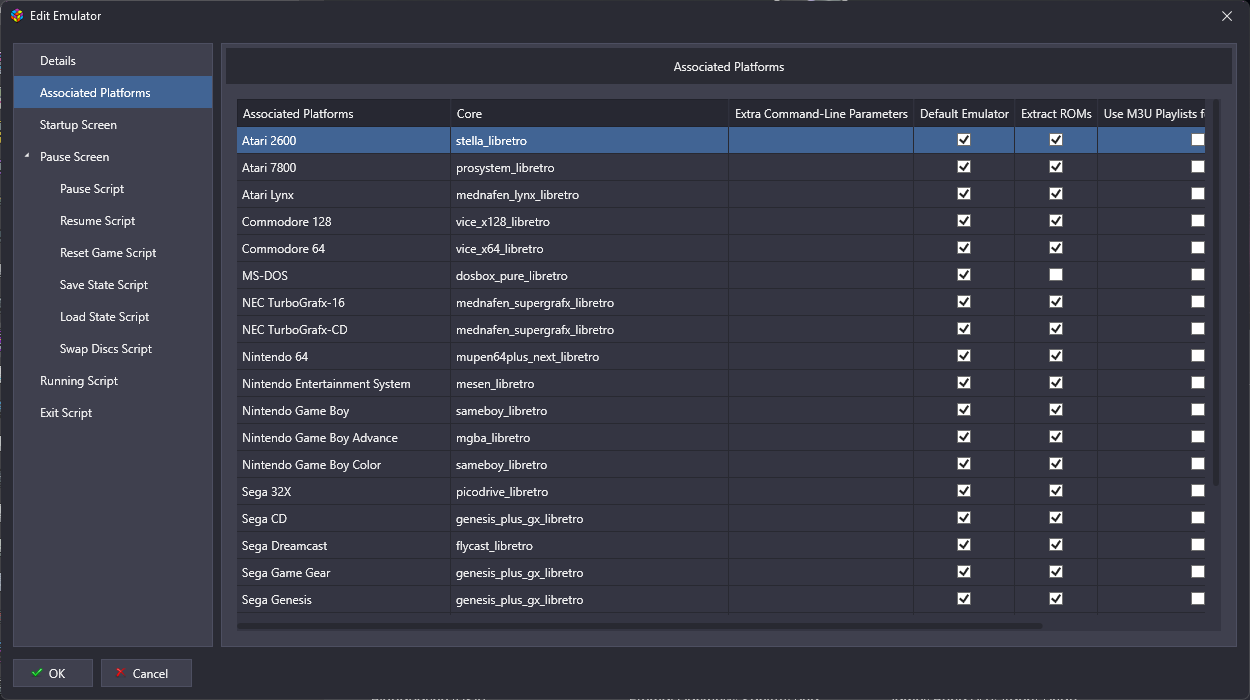This screenshot has width=1250, height=700.
Task: Uncheck Extract ROMs for Atari 2600
Action: pos(1056,140)
